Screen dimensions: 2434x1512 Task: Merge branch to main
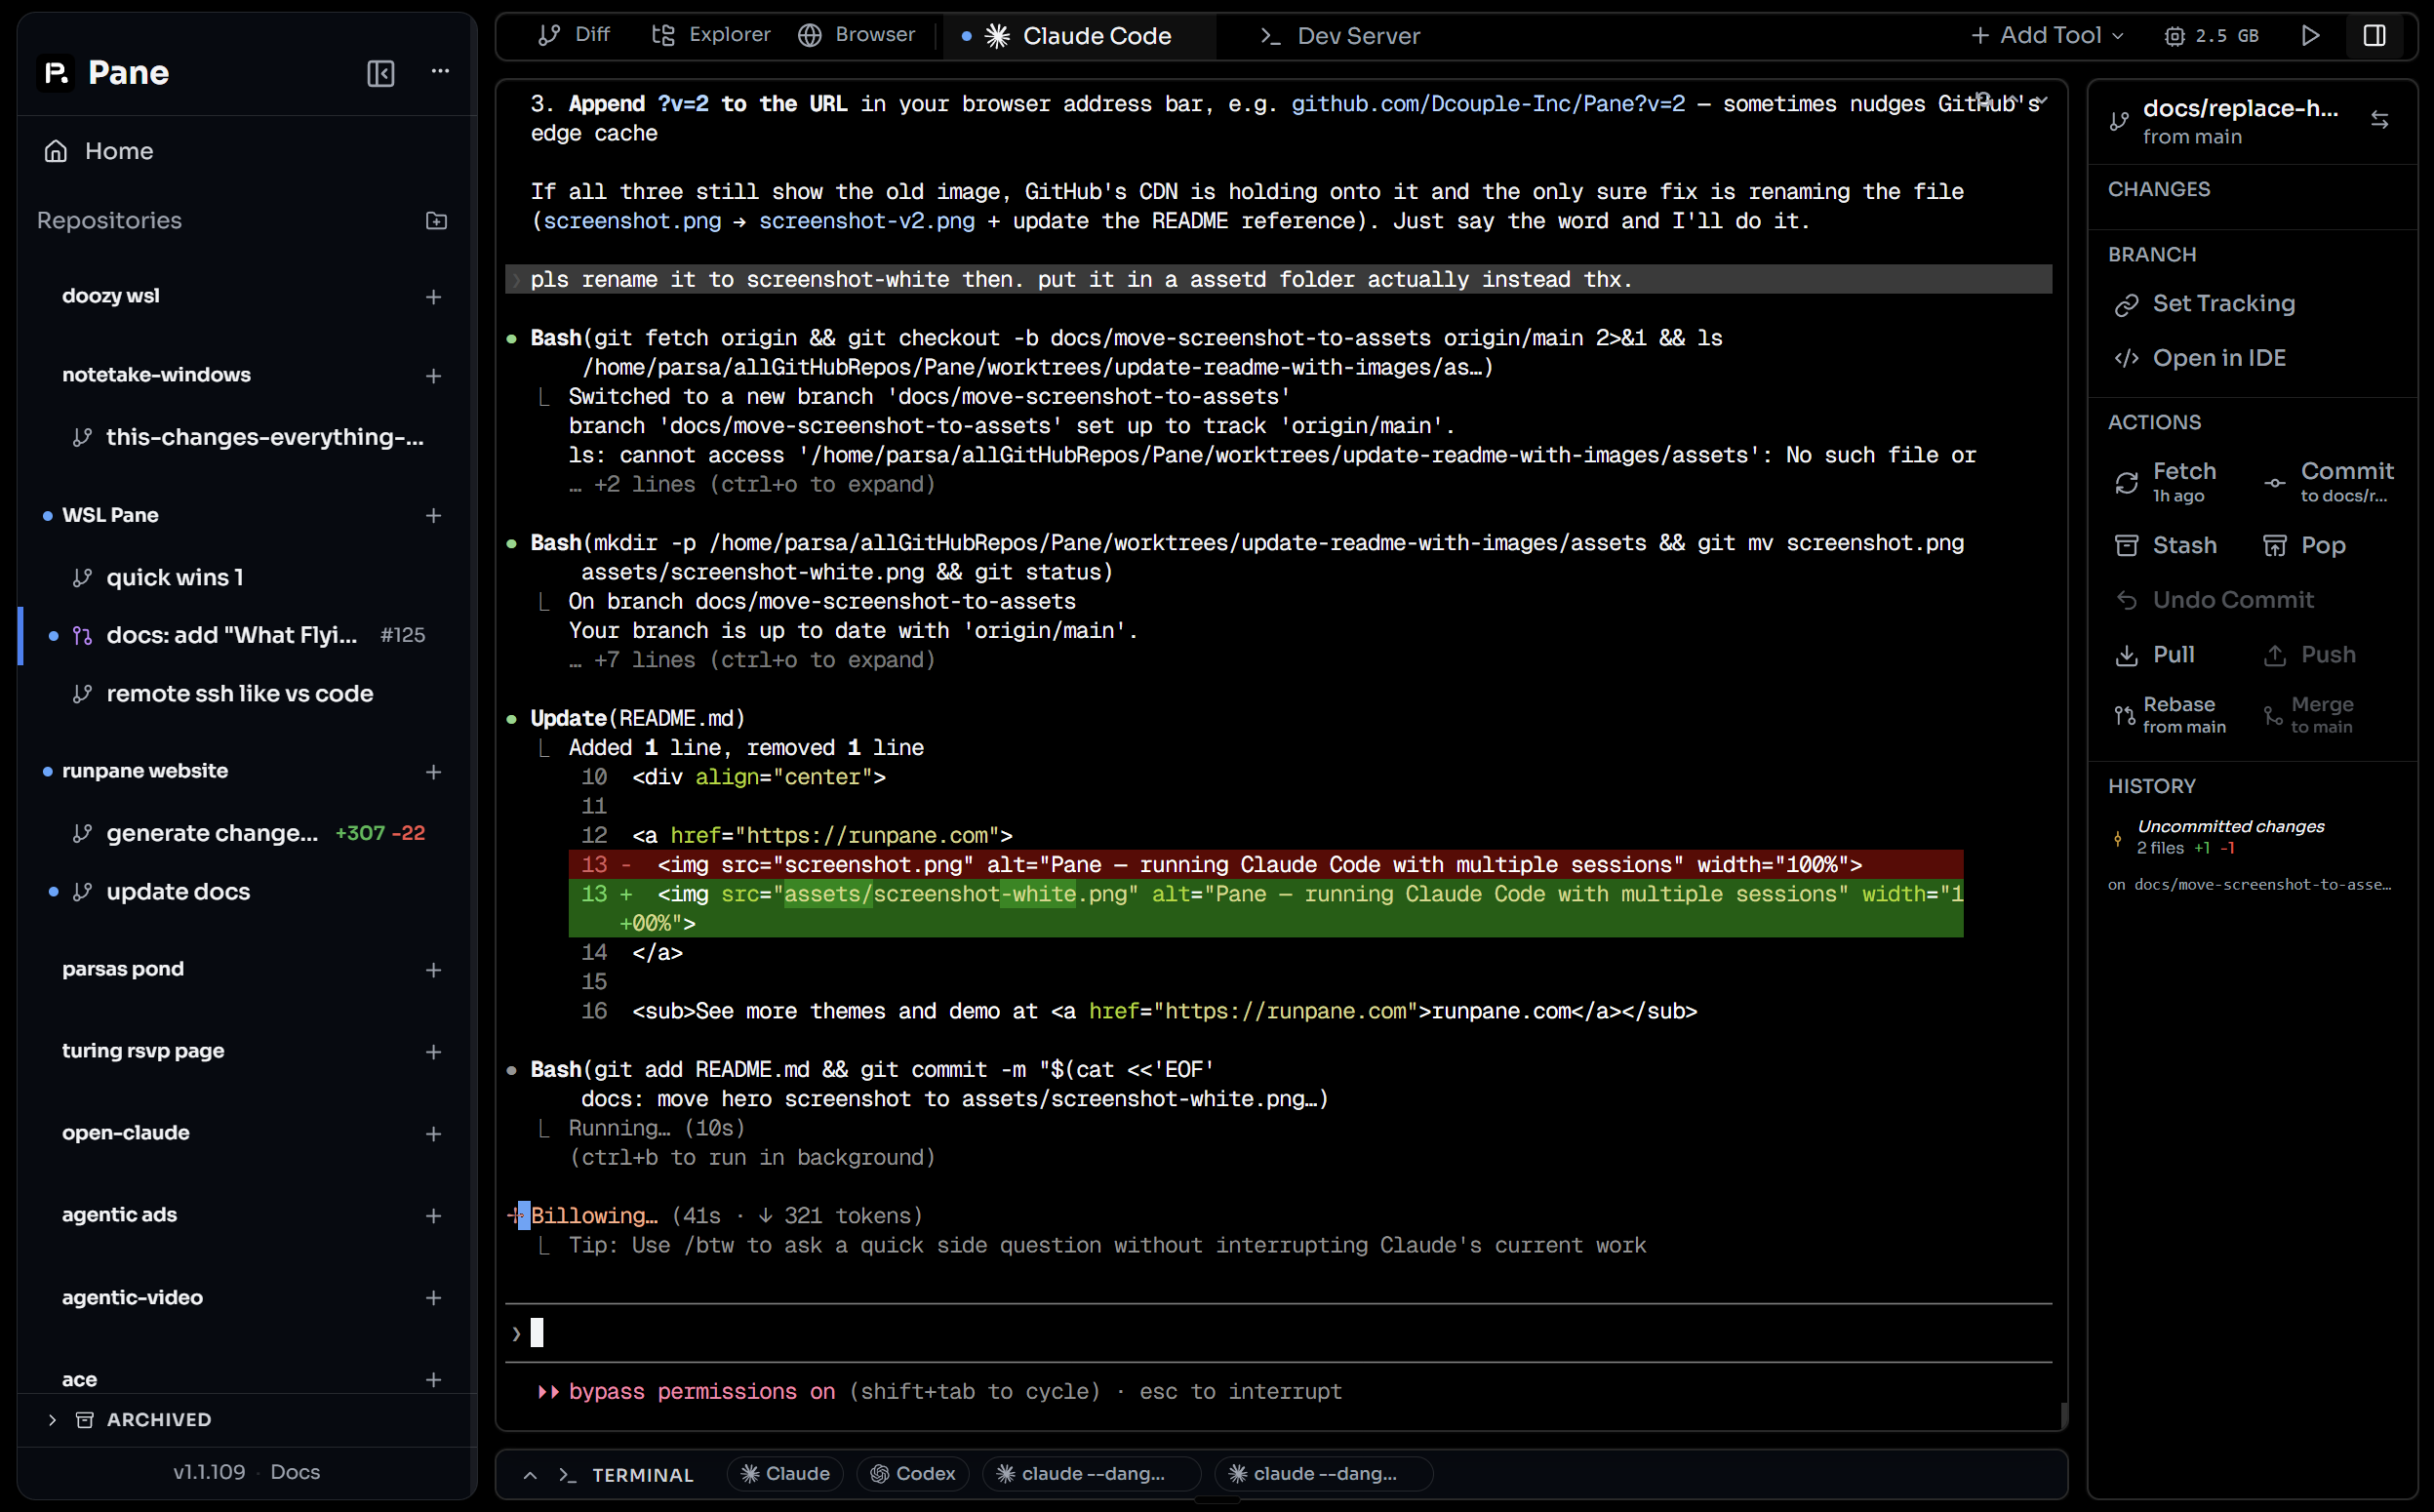2309,715
